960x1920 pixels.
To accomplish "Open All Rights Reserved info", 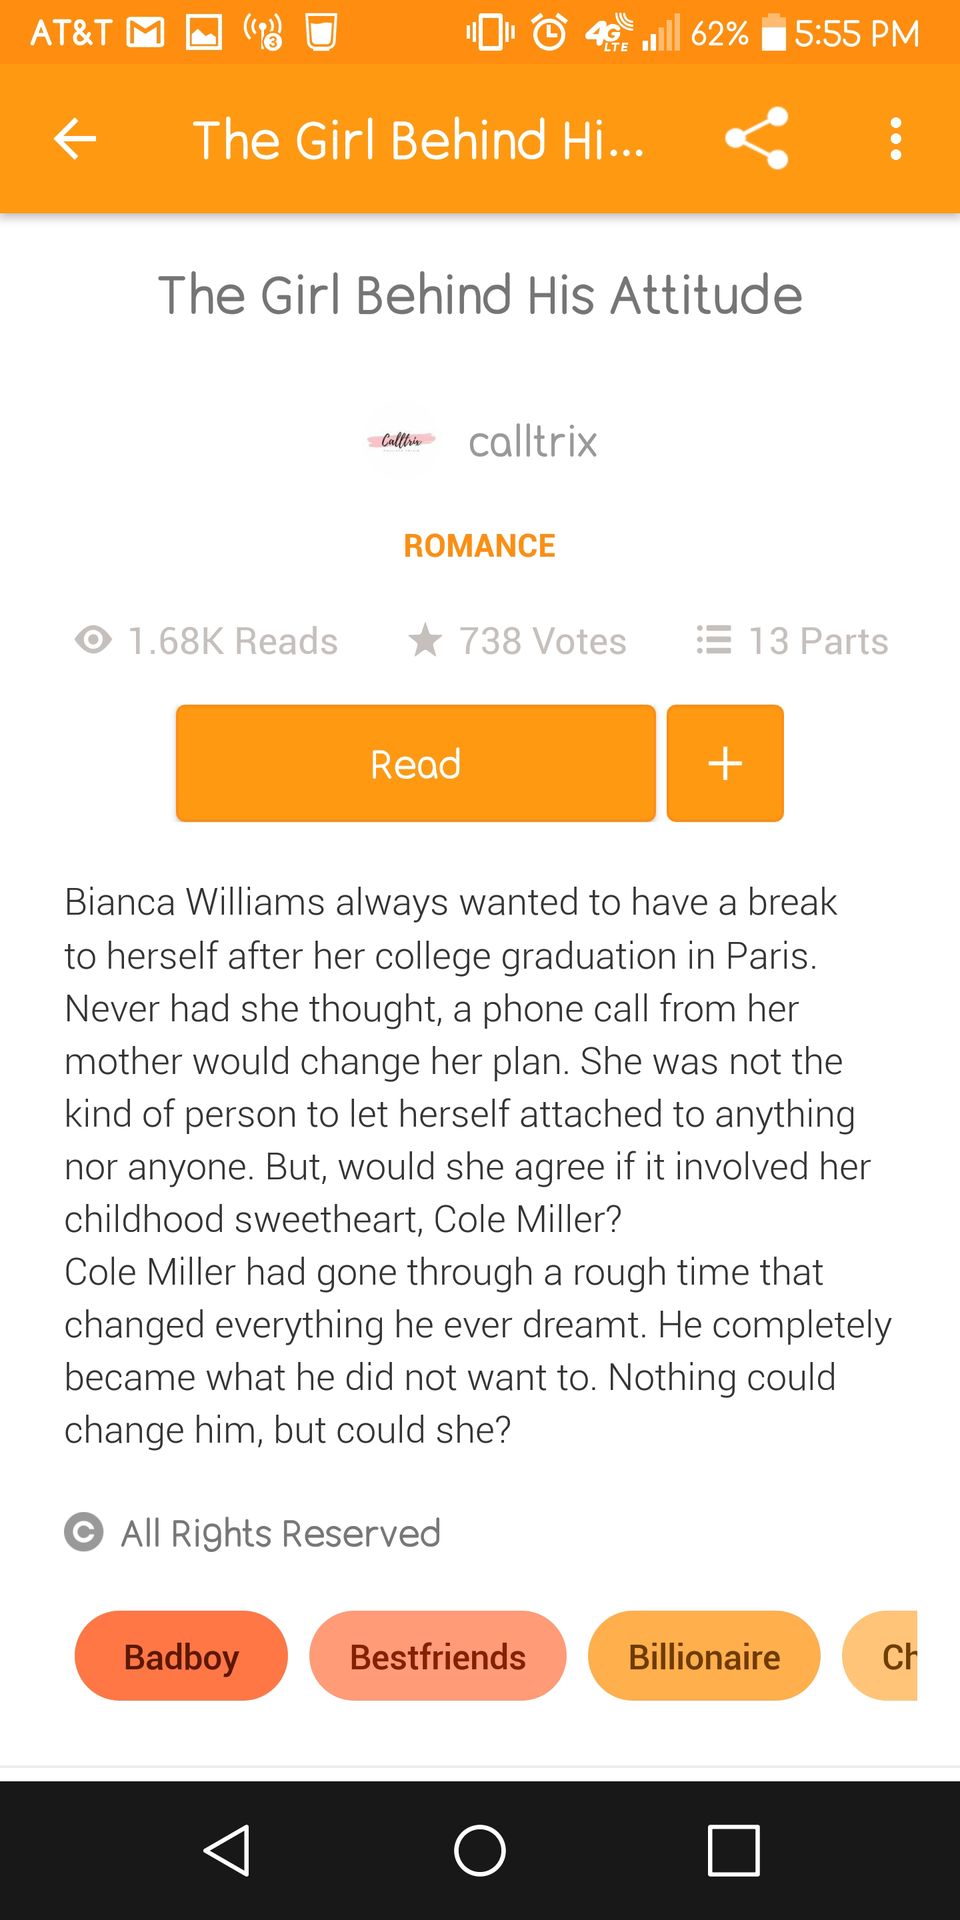I will [281, 1533].
